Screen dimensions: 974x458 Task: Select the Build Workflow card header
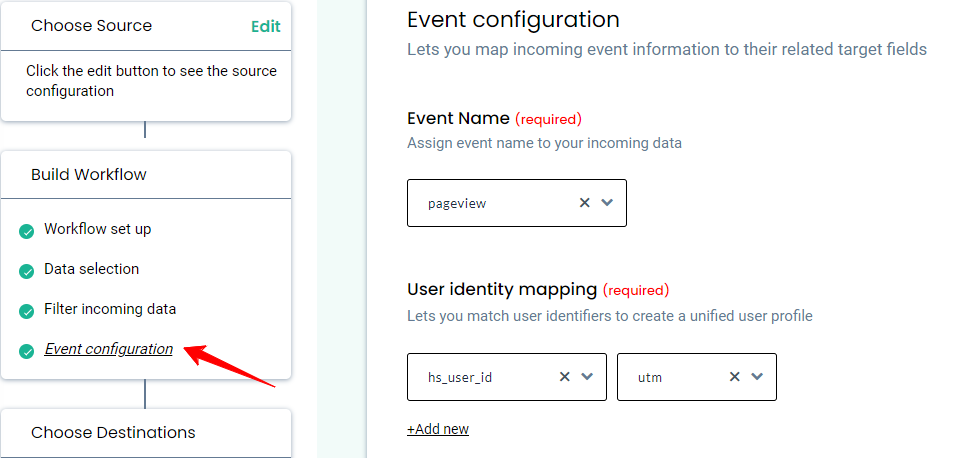point(146,175)
